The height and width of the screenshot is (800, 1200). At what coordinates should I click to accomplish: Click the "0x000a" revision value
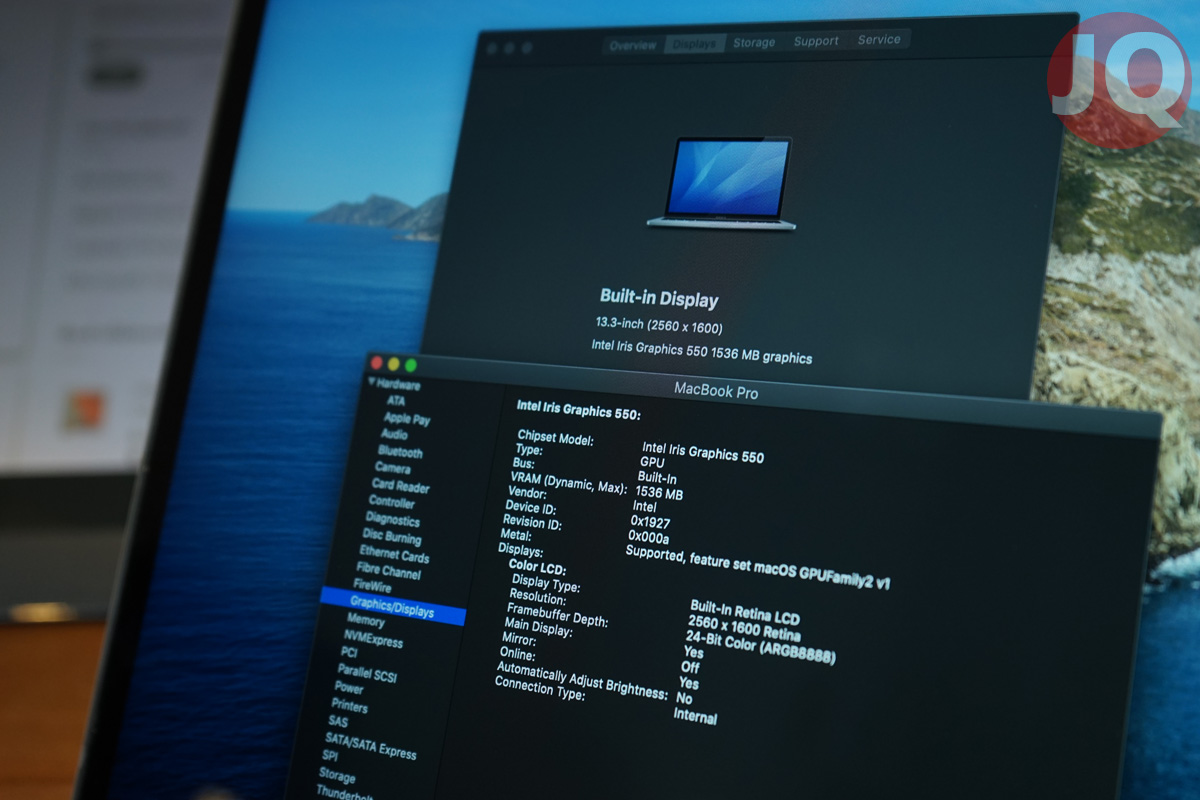click(648, 537)
